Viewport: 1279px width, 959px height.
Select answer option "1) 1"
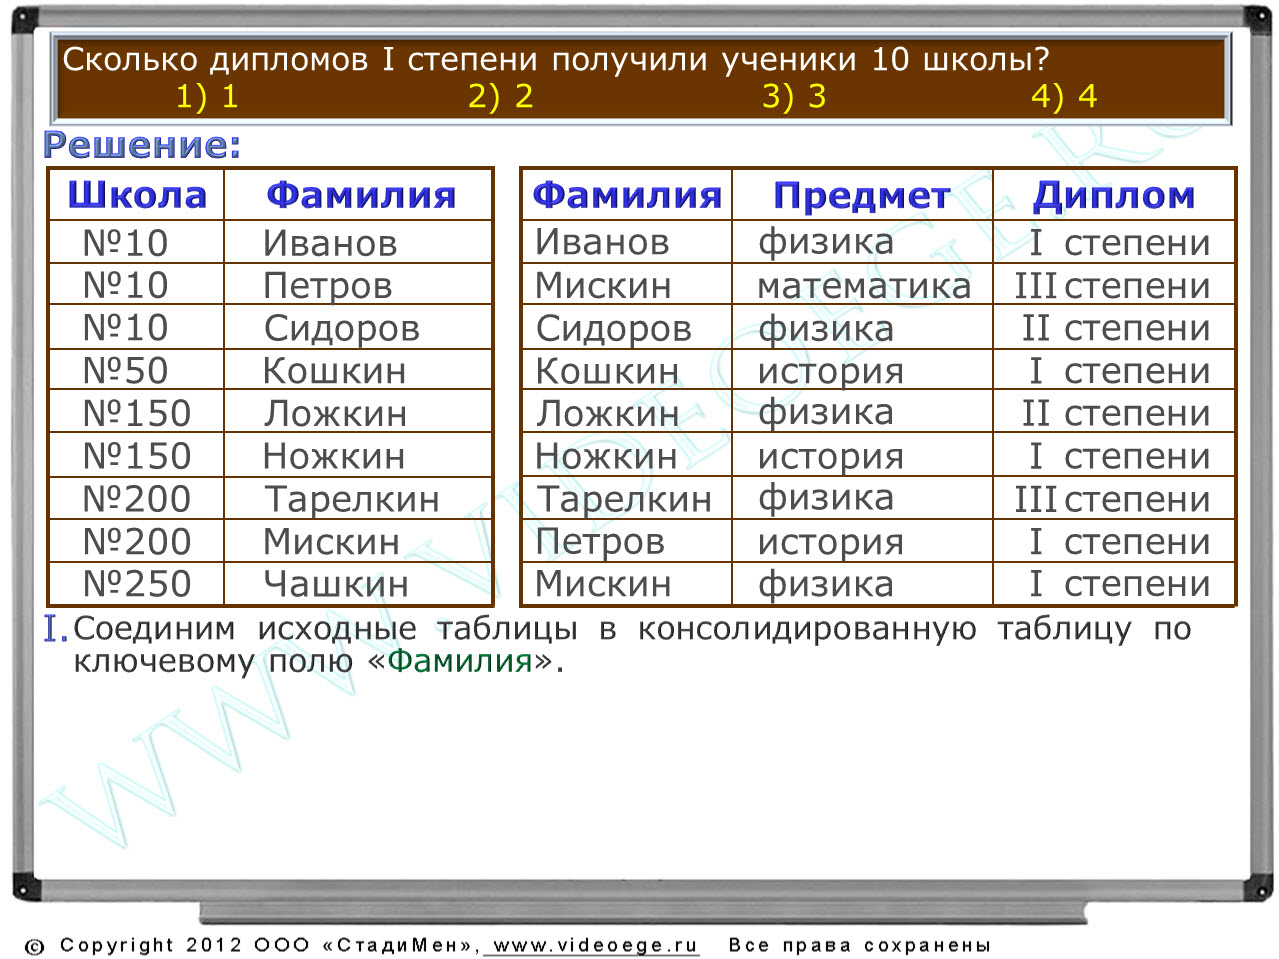click(207, 97)
